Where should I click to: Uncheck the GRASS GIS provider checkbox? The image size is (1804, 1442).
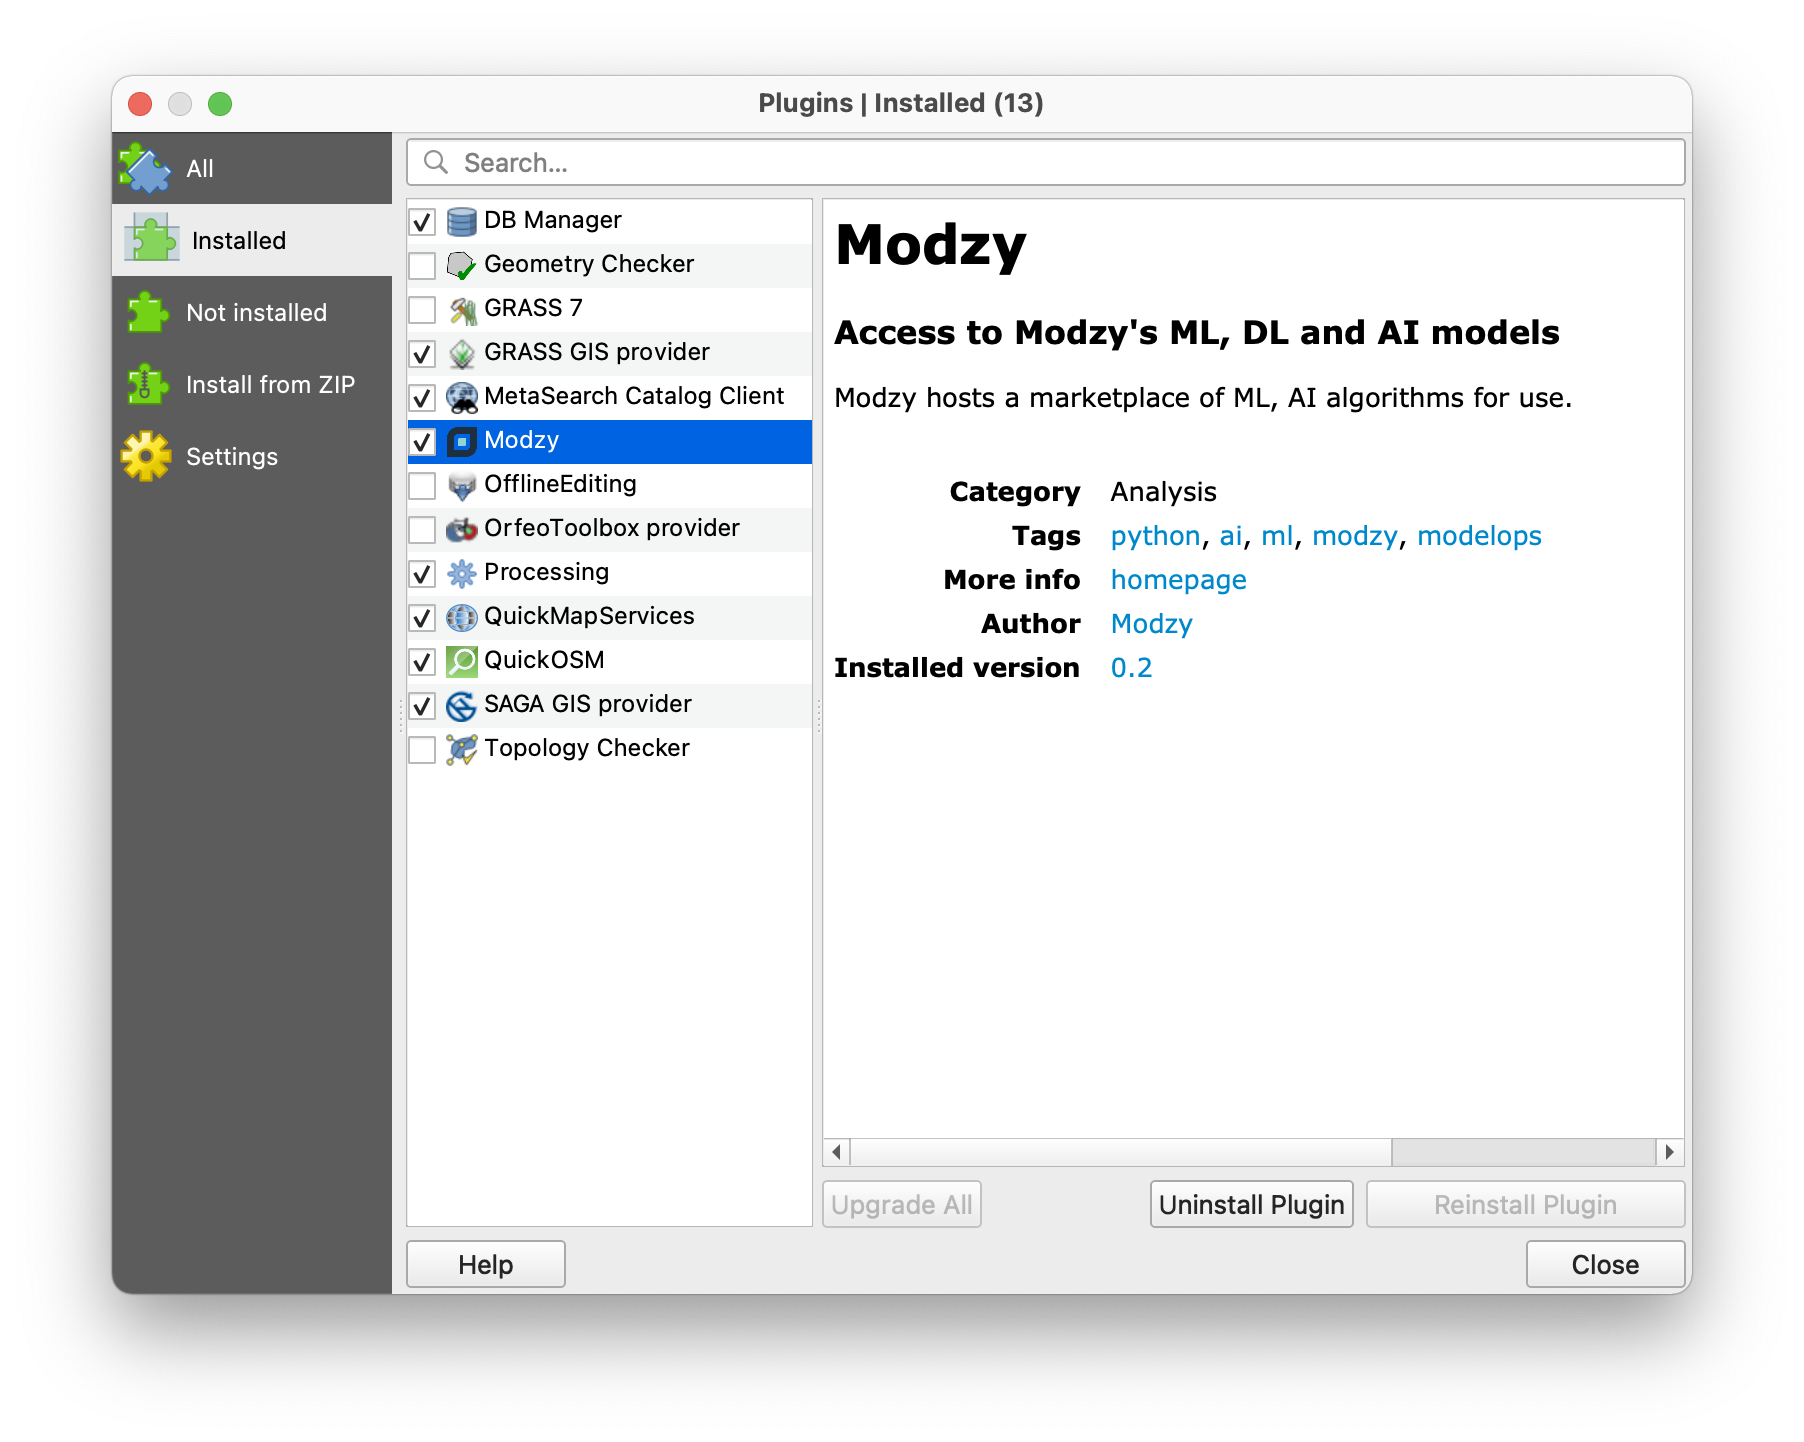pos(423,353)
